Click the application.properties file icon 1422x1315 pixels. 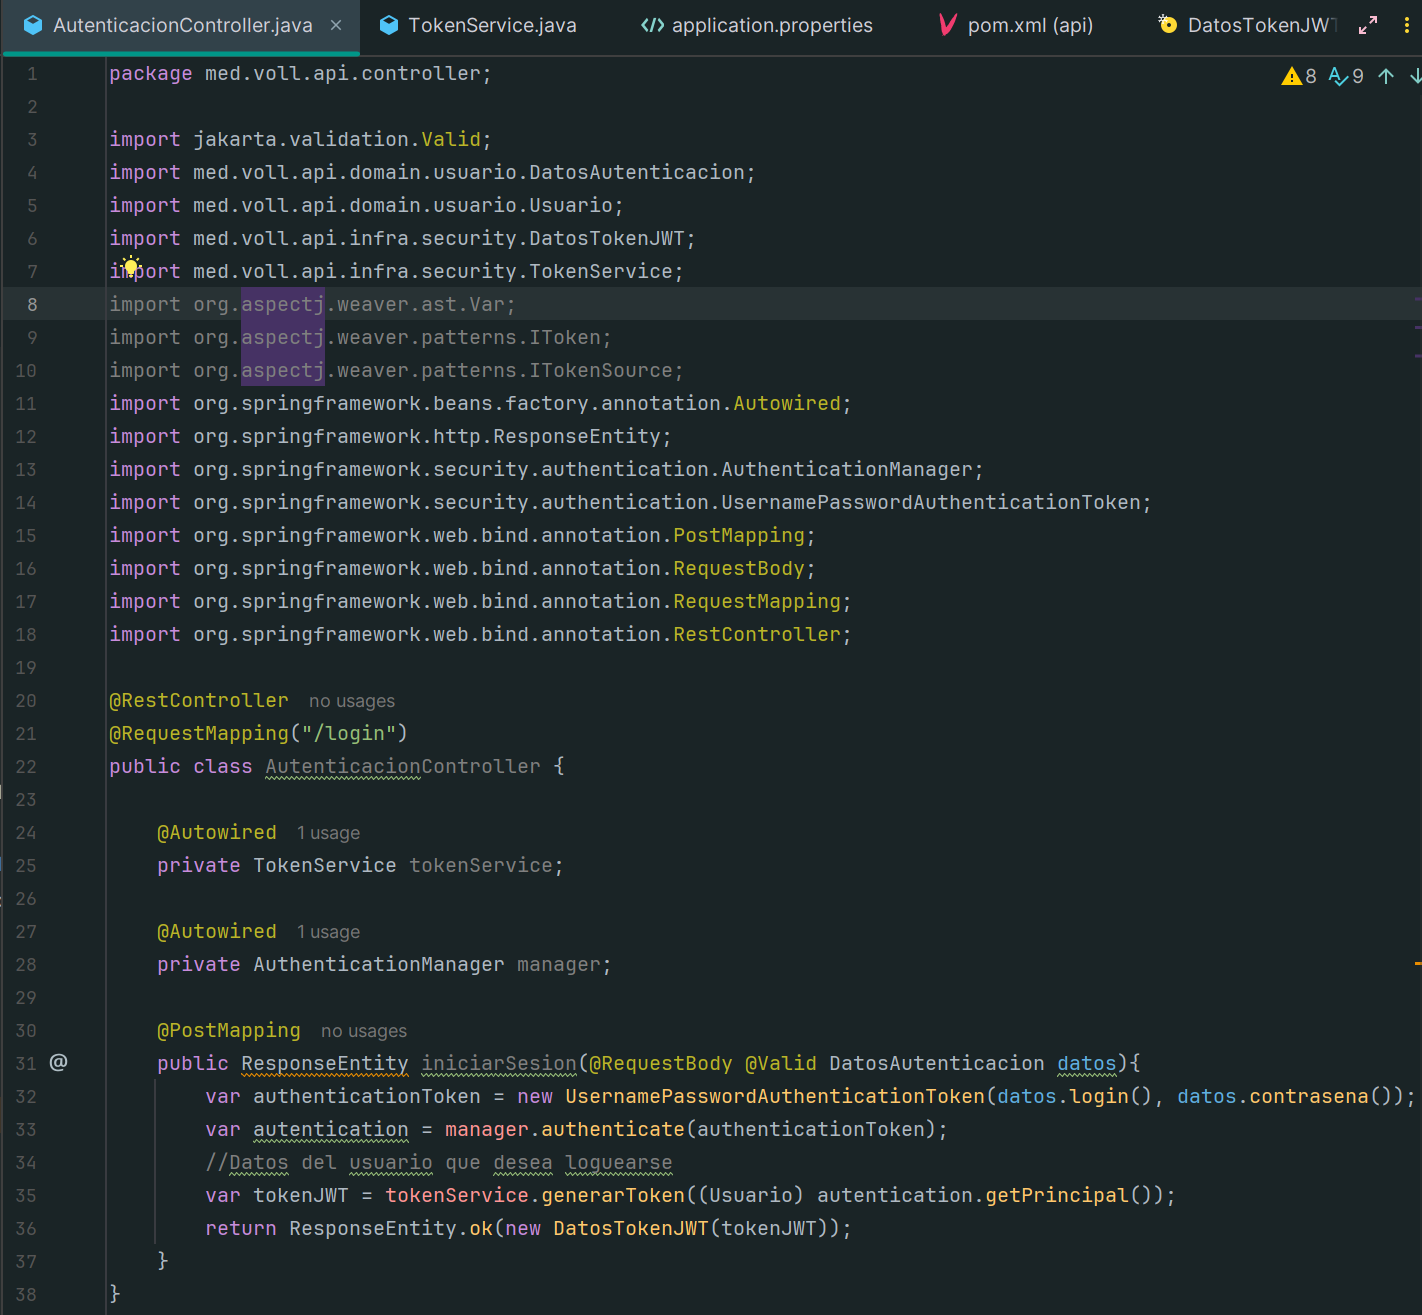[652, 25]
